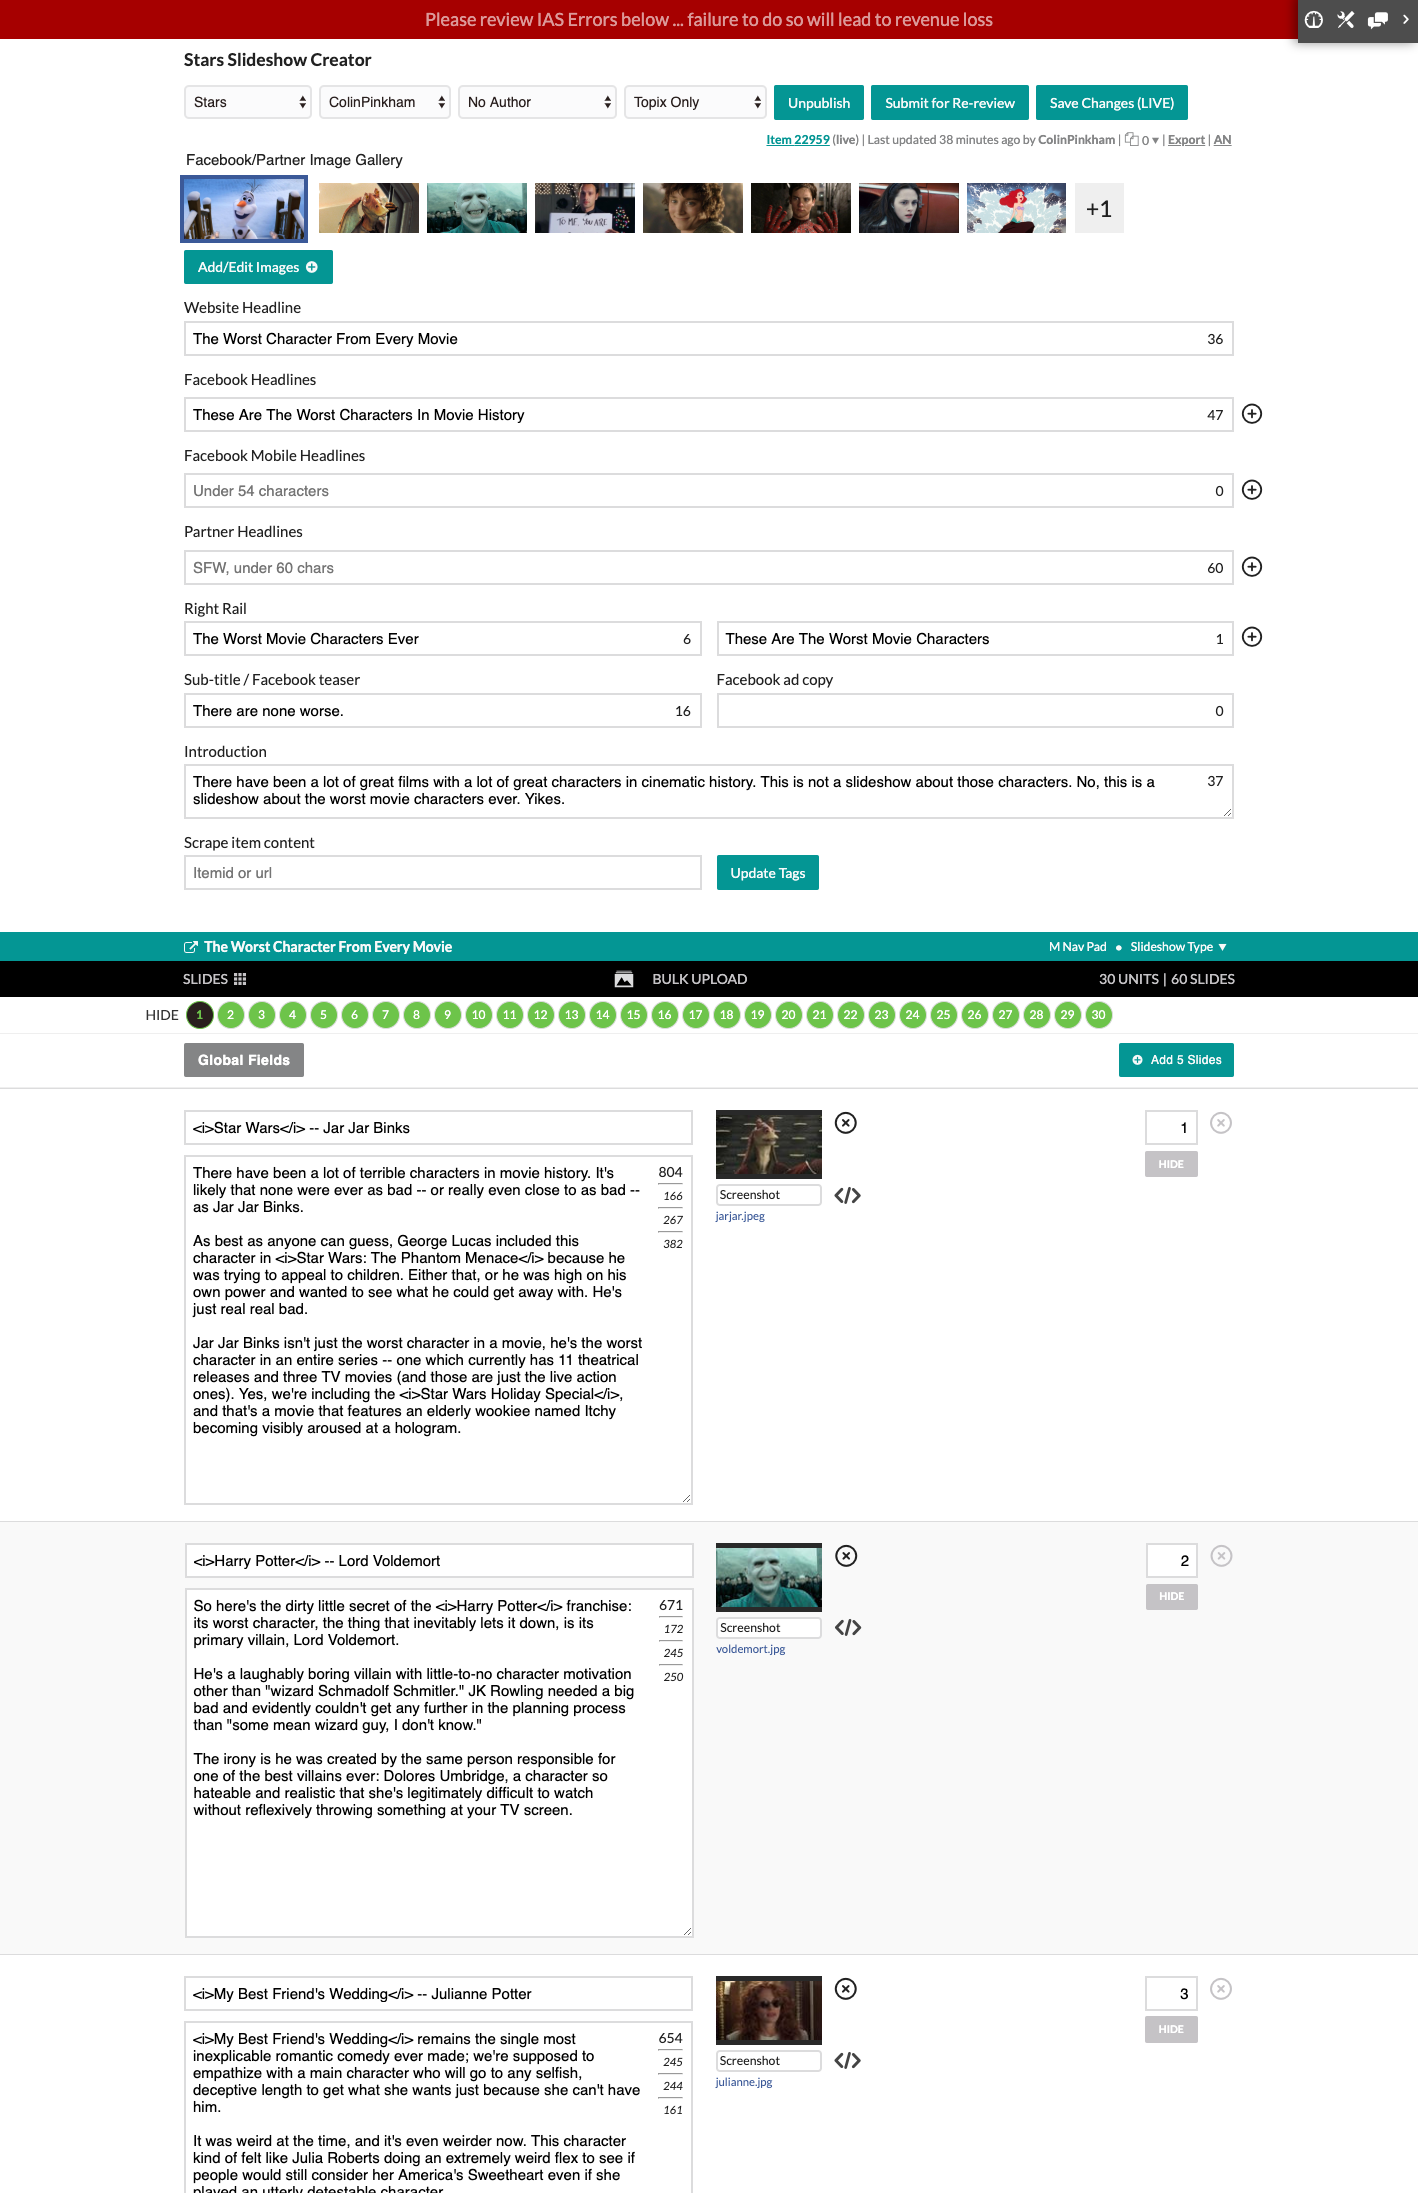Open the slides grid view icon

(x=240, y=979)
